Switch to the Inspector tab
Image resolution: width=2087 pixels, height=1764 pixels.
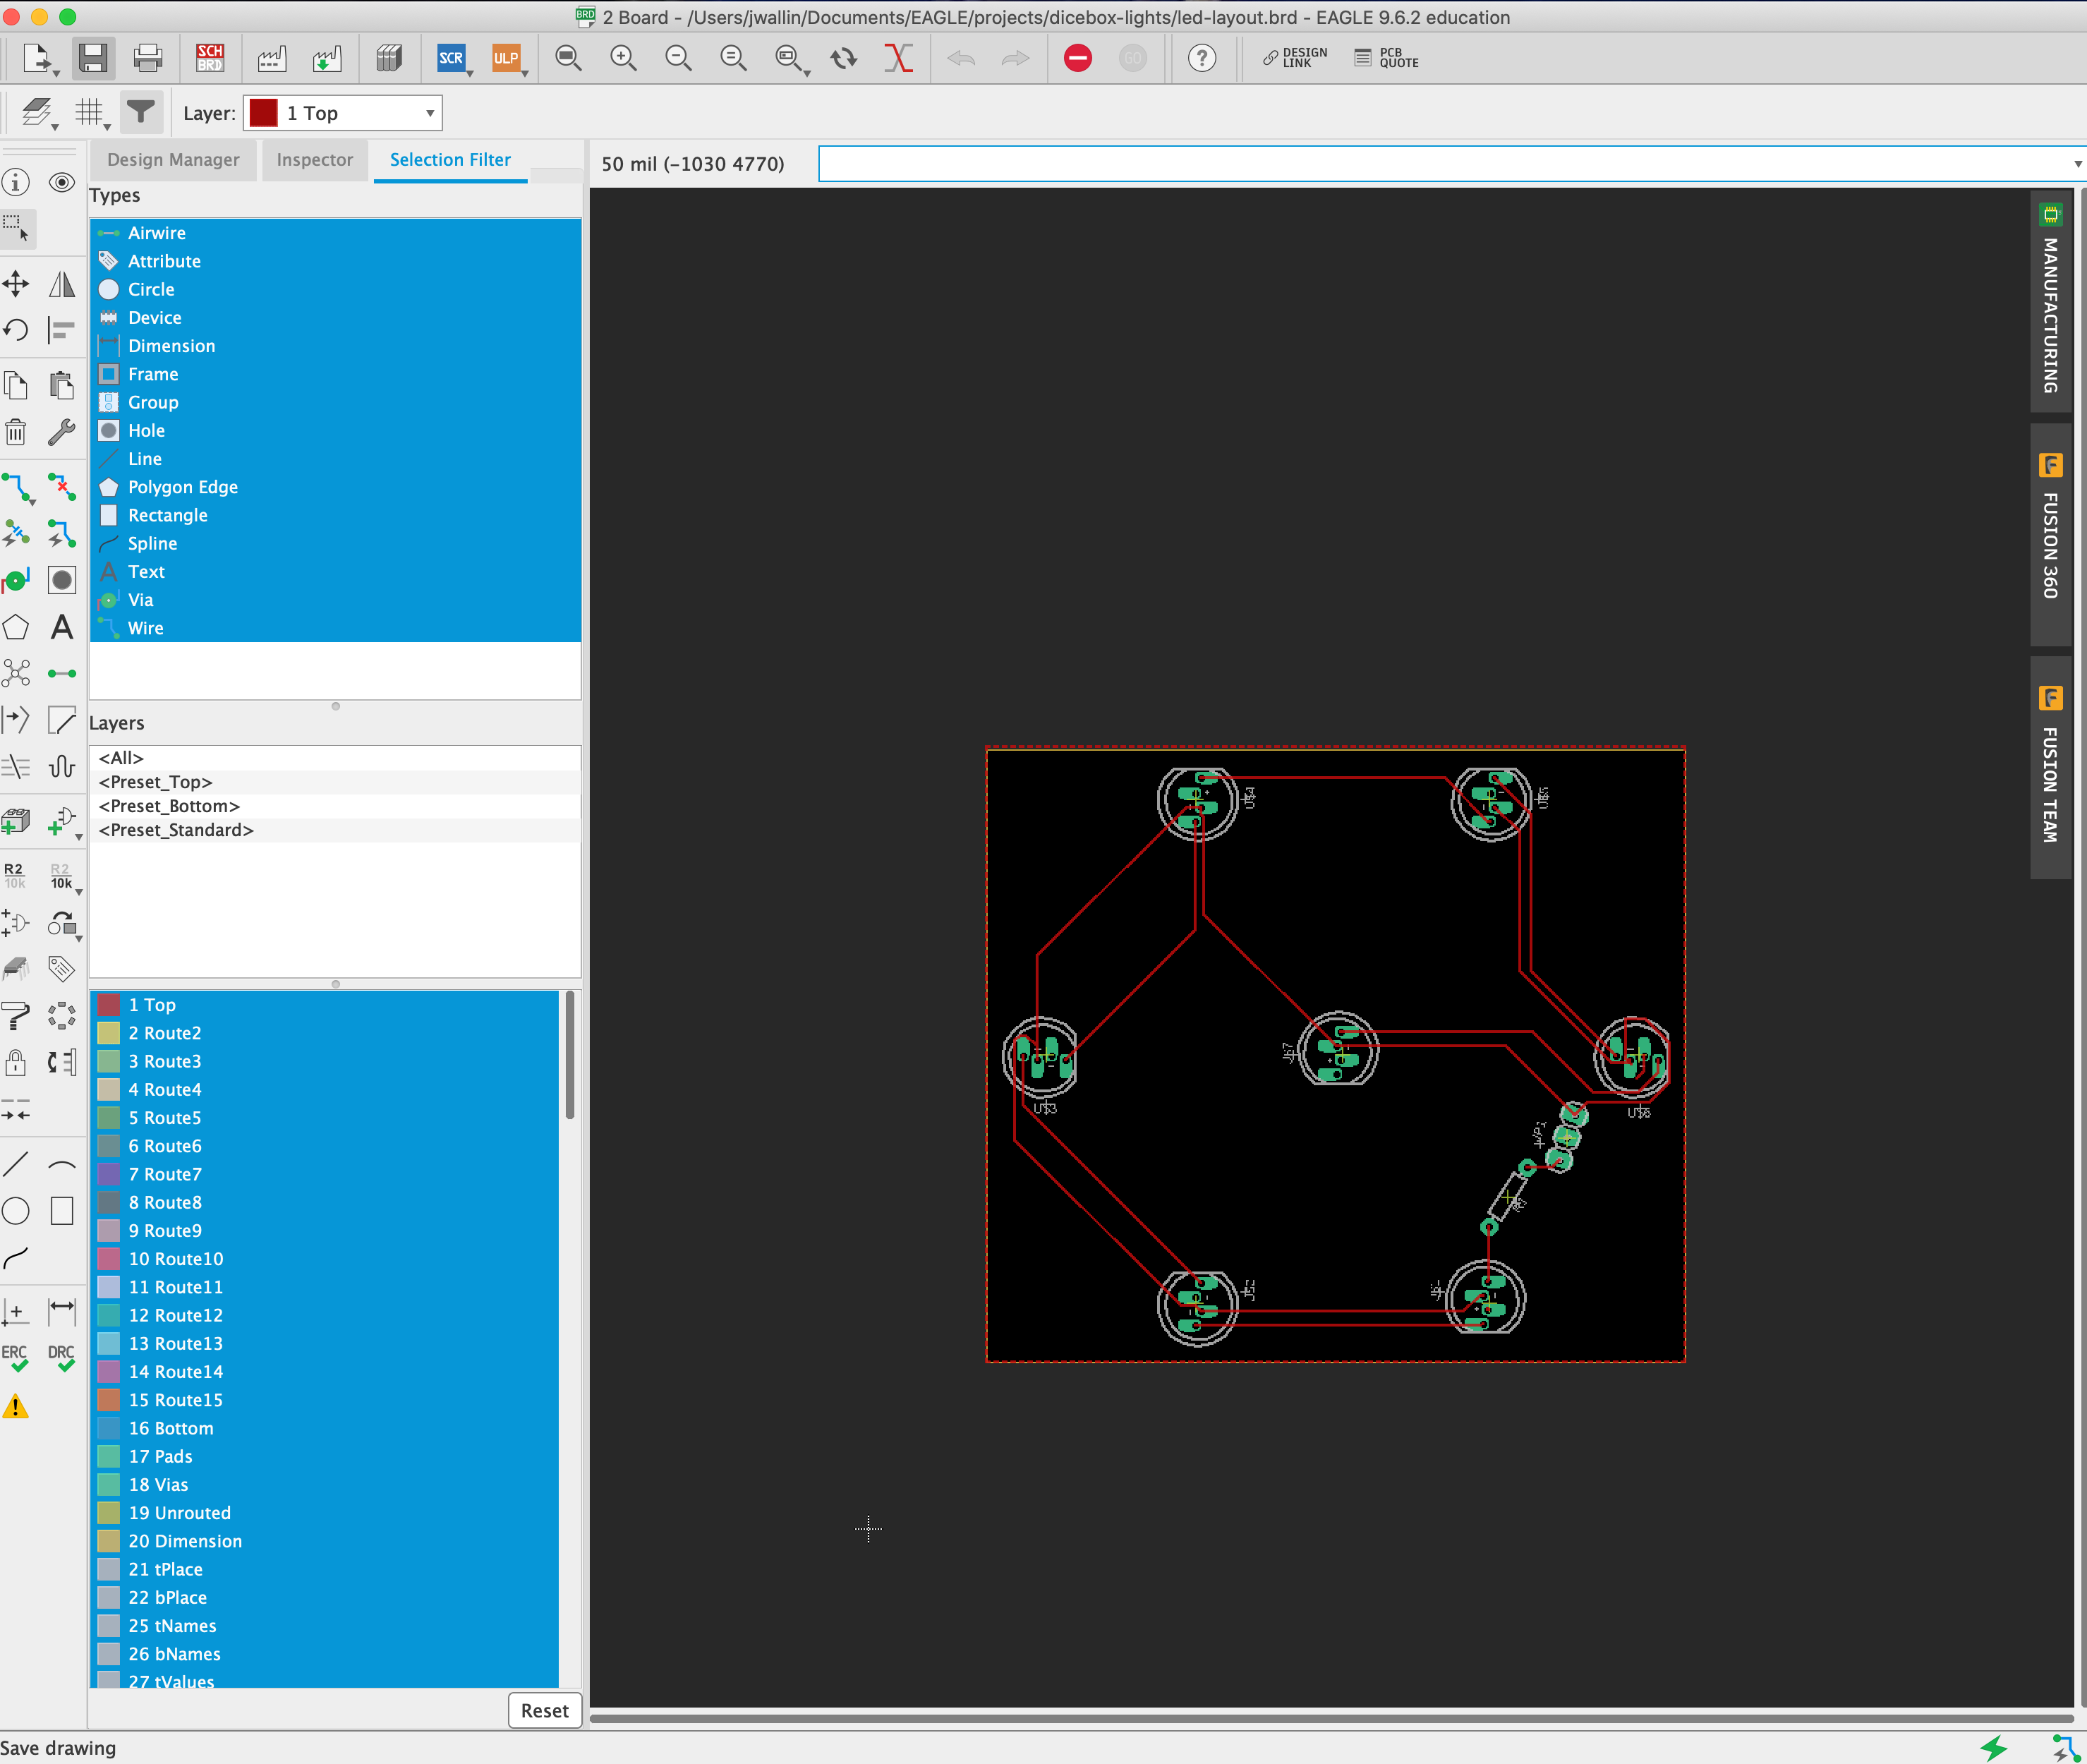[315, 160]
